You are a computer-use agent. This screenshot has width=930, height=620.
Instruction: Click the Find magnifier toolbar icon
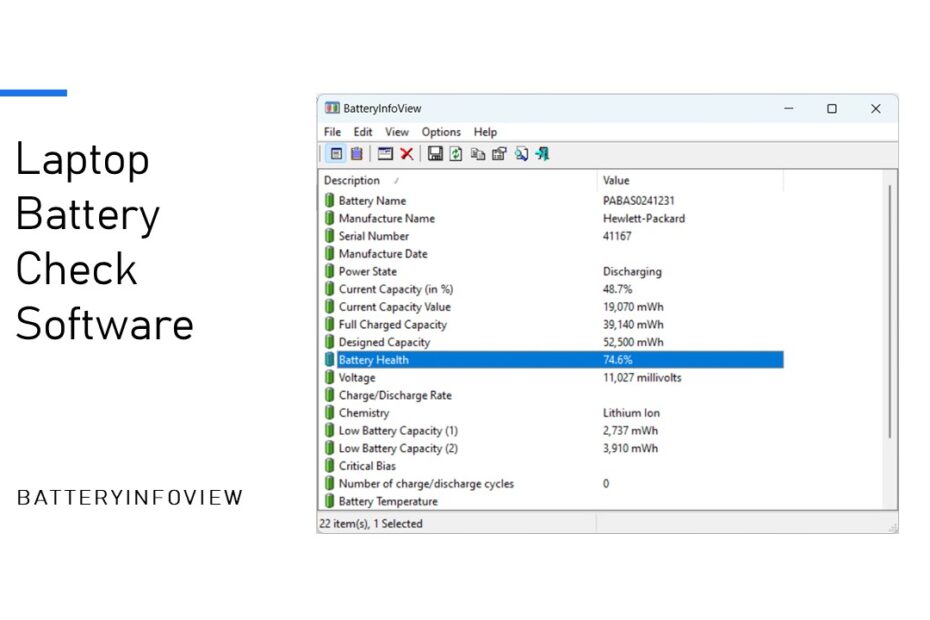[521, 154]
